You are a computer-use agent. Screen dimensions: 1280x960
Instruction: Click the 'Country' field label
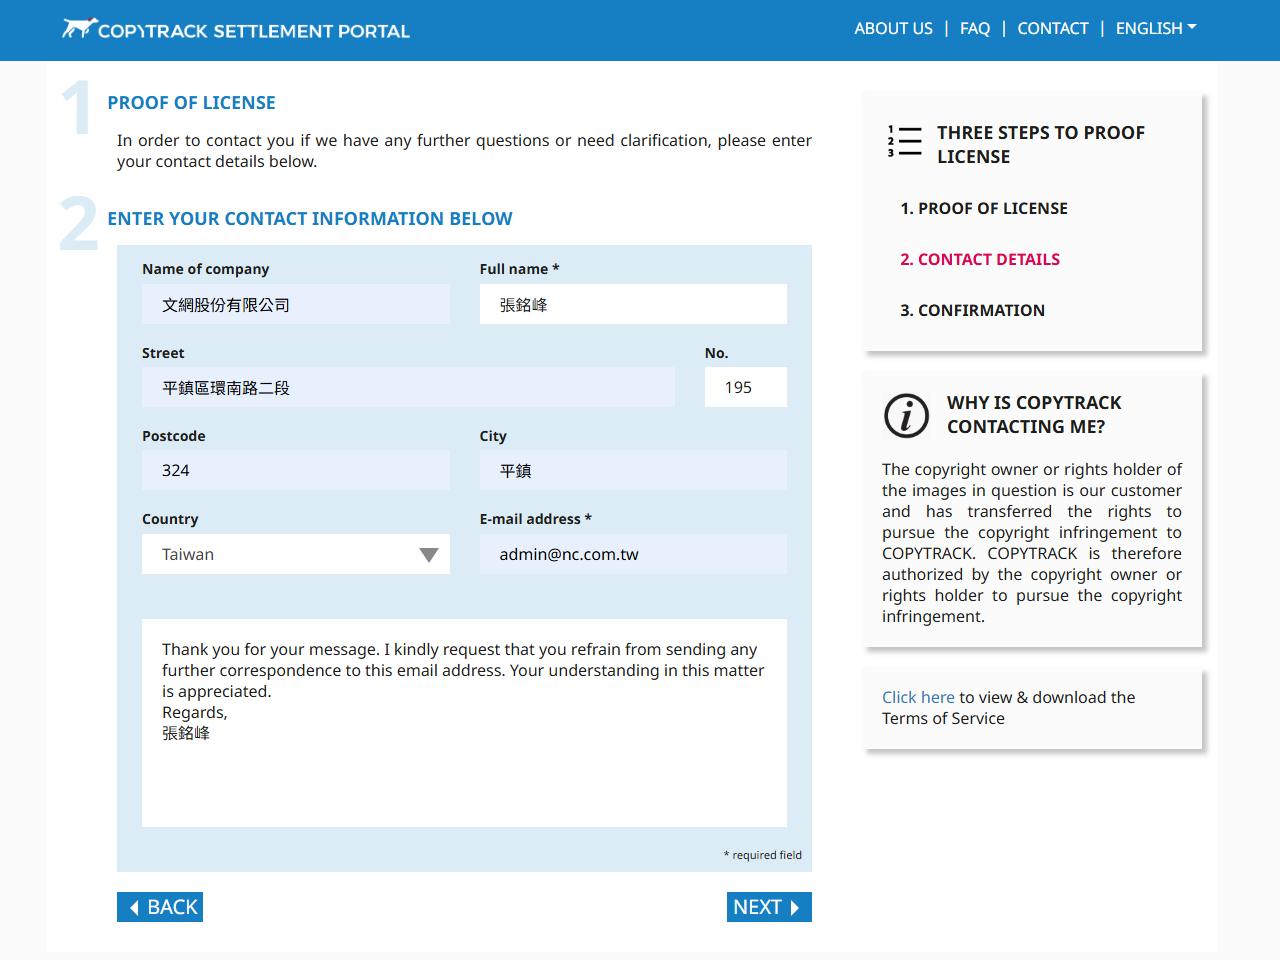(x=170, y=519)
